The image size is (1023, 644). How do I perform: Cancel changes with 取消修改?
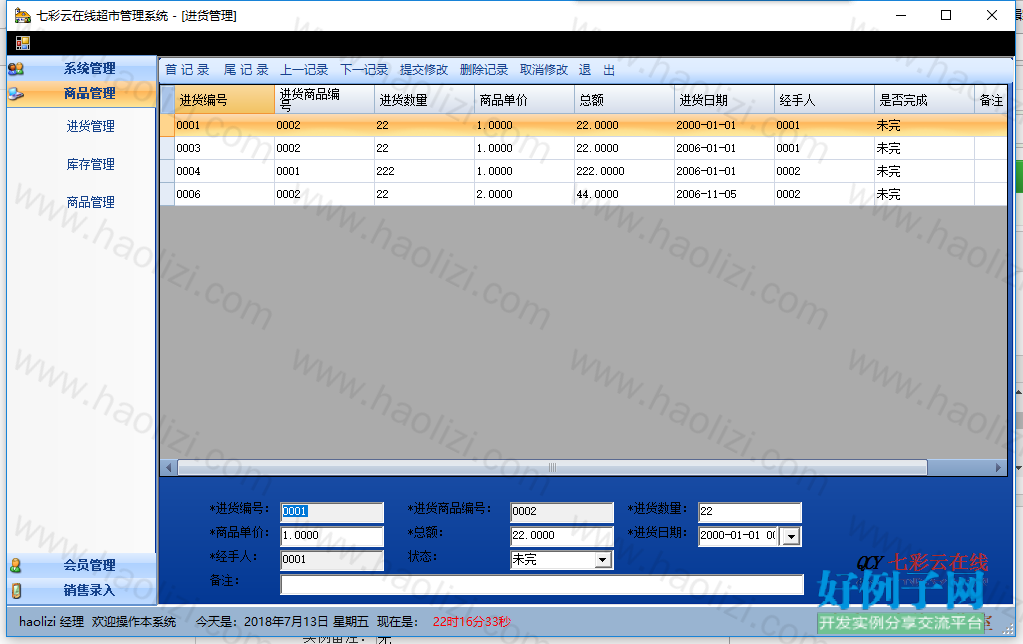[544, 70]
